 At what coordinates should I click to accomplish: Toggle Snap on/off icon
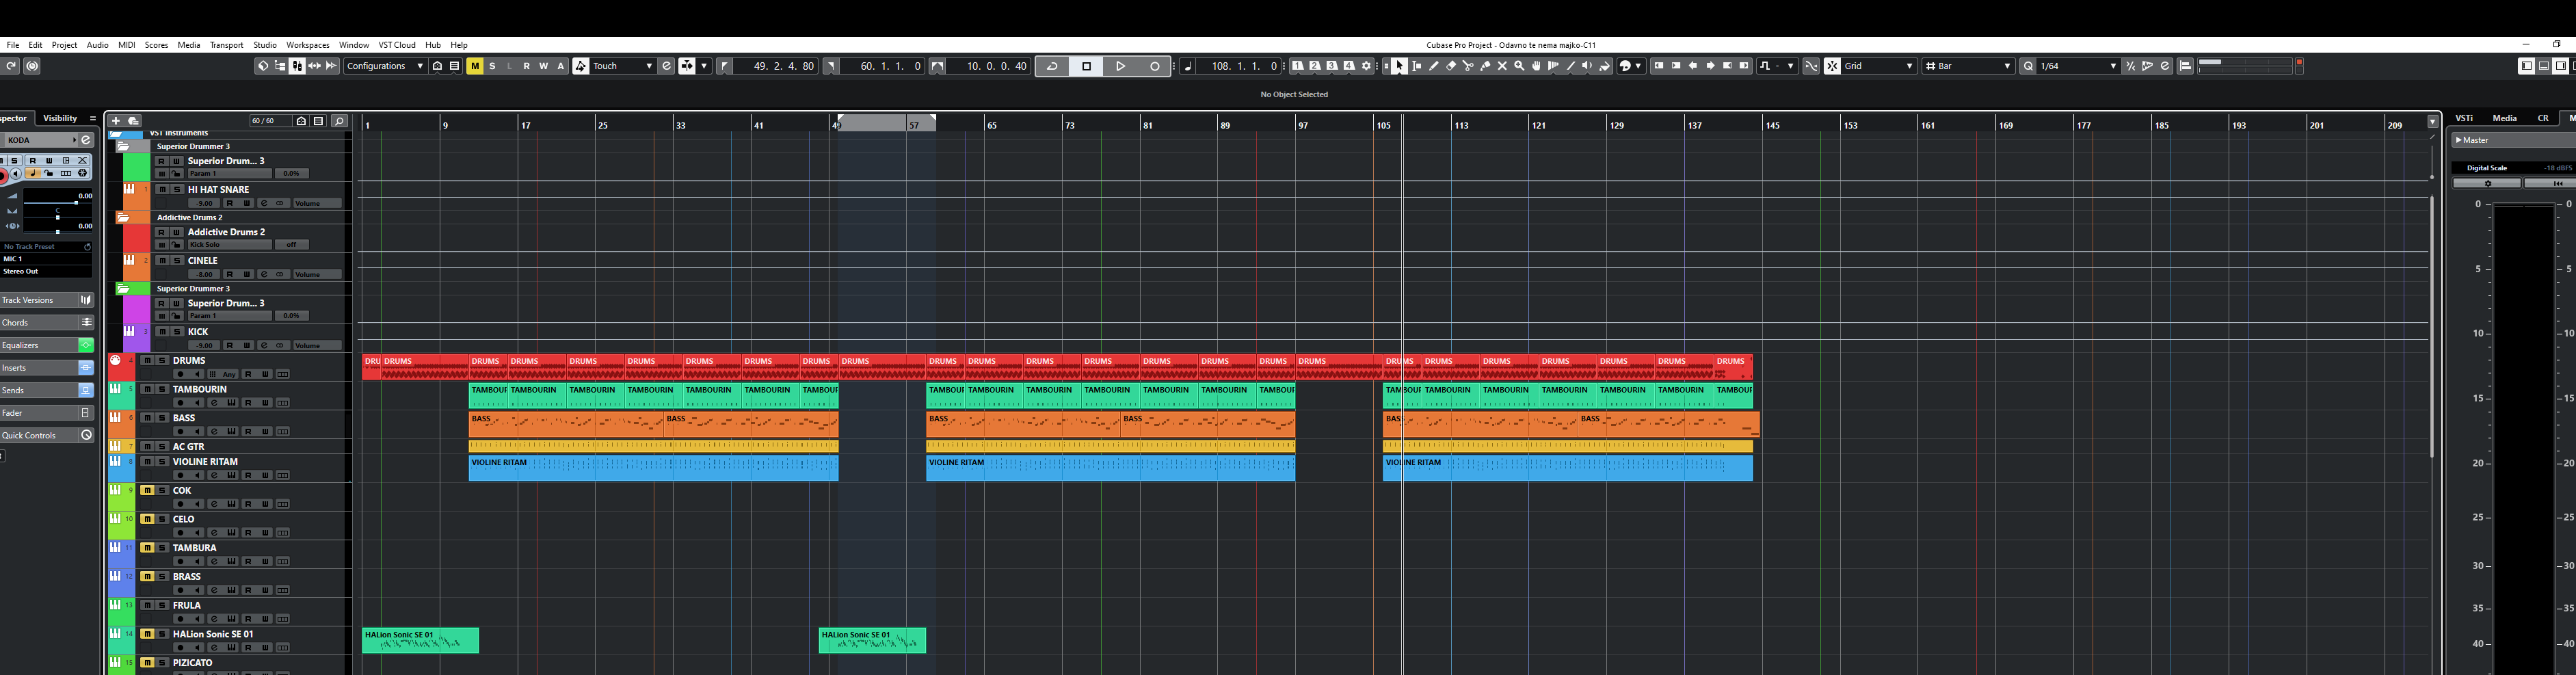[1832, 66]
